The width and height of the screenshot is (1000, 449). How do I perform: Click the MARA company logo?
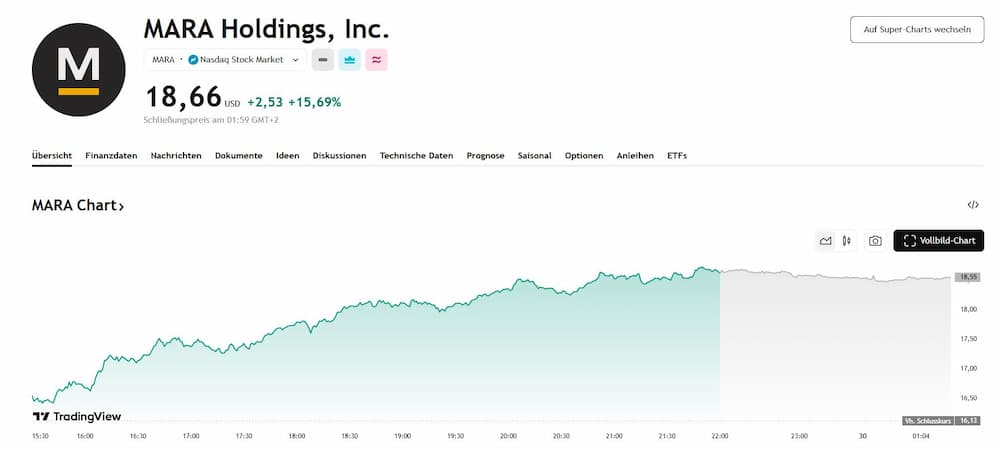(x=79, y=69)
